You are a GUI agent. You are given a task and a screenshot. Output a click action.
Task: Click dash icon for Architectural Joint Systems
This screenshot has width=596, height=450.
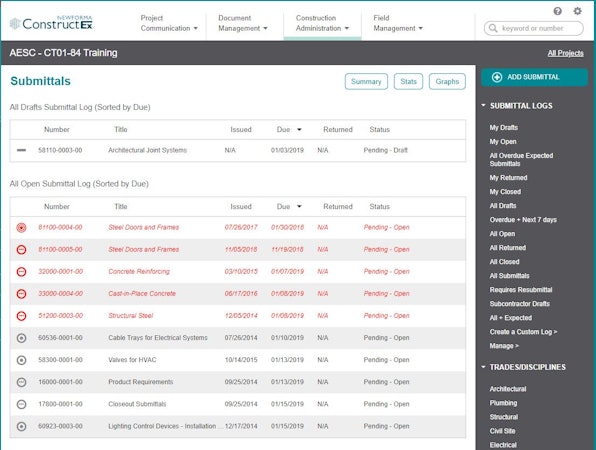pyautogui.click(x=22, y=150)
